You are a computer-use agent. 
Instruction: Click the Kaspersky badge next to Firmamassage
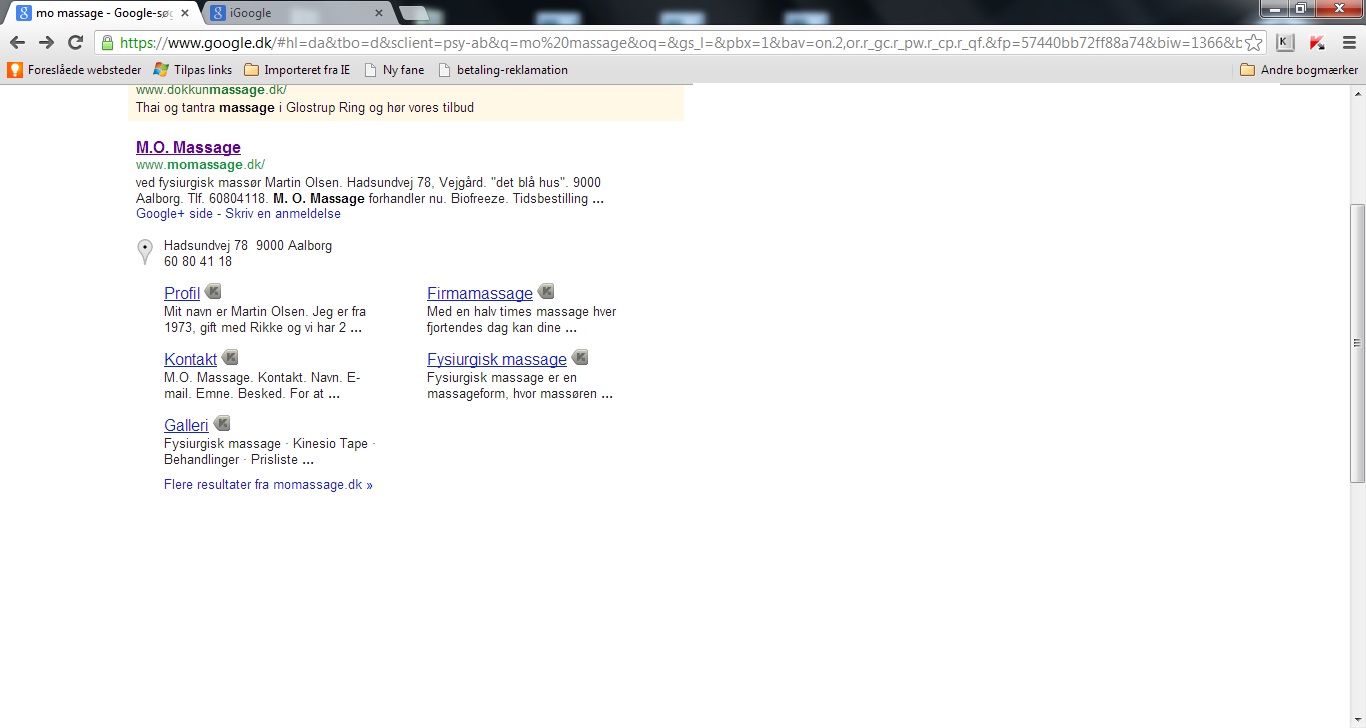(545, 292)
